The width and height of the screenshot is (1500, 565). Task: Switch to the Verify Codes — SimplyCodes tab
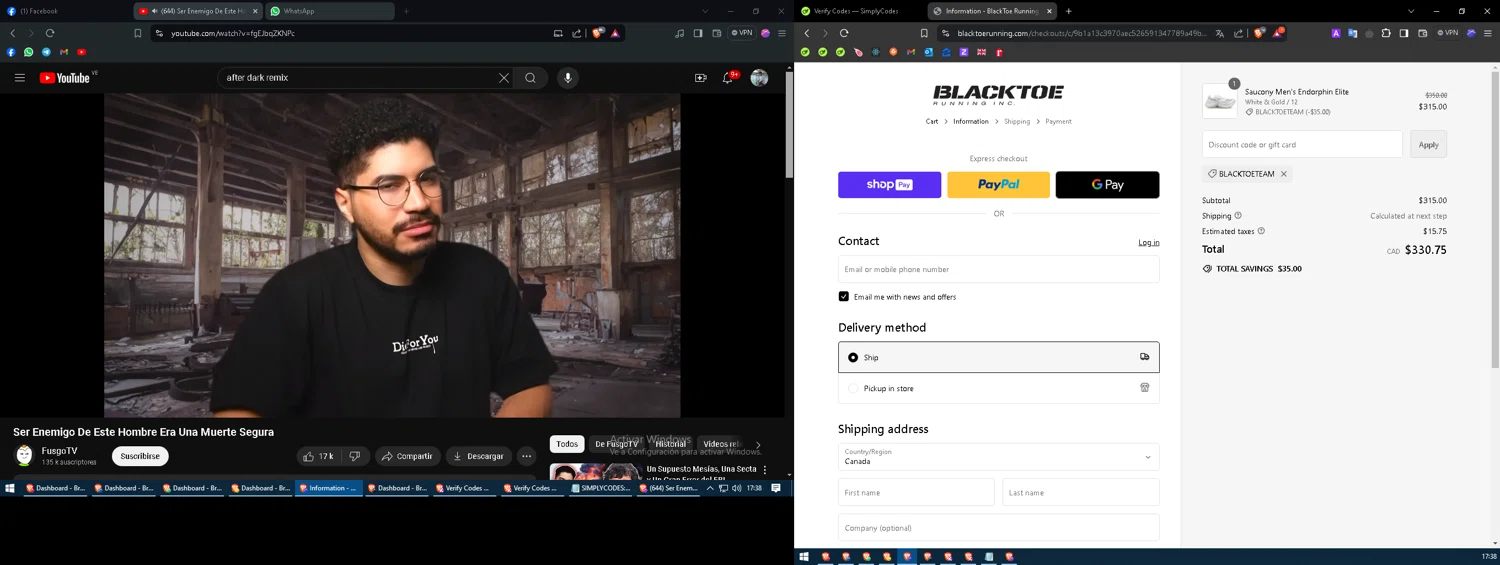point(860,11)
